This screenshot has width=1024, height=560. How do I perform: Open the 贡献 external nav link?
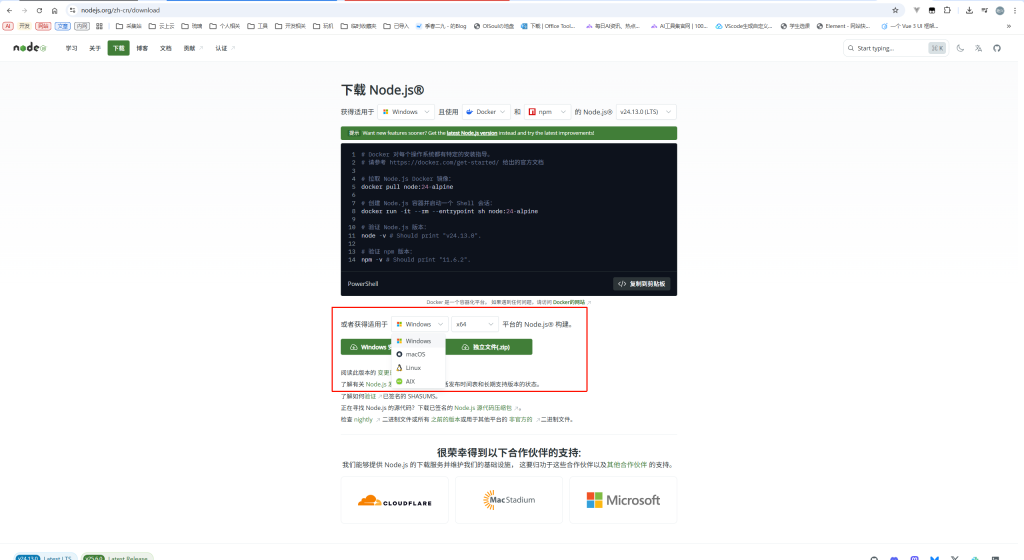pos(193,48)
